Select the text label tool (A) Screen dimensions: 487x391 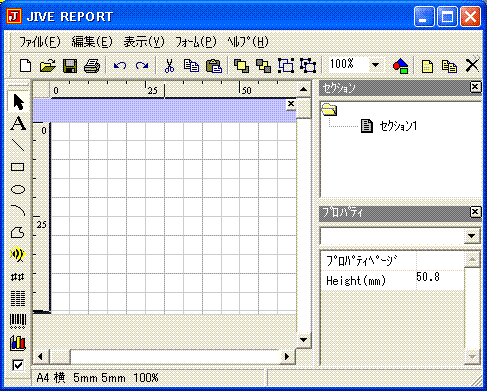(18, 123)
